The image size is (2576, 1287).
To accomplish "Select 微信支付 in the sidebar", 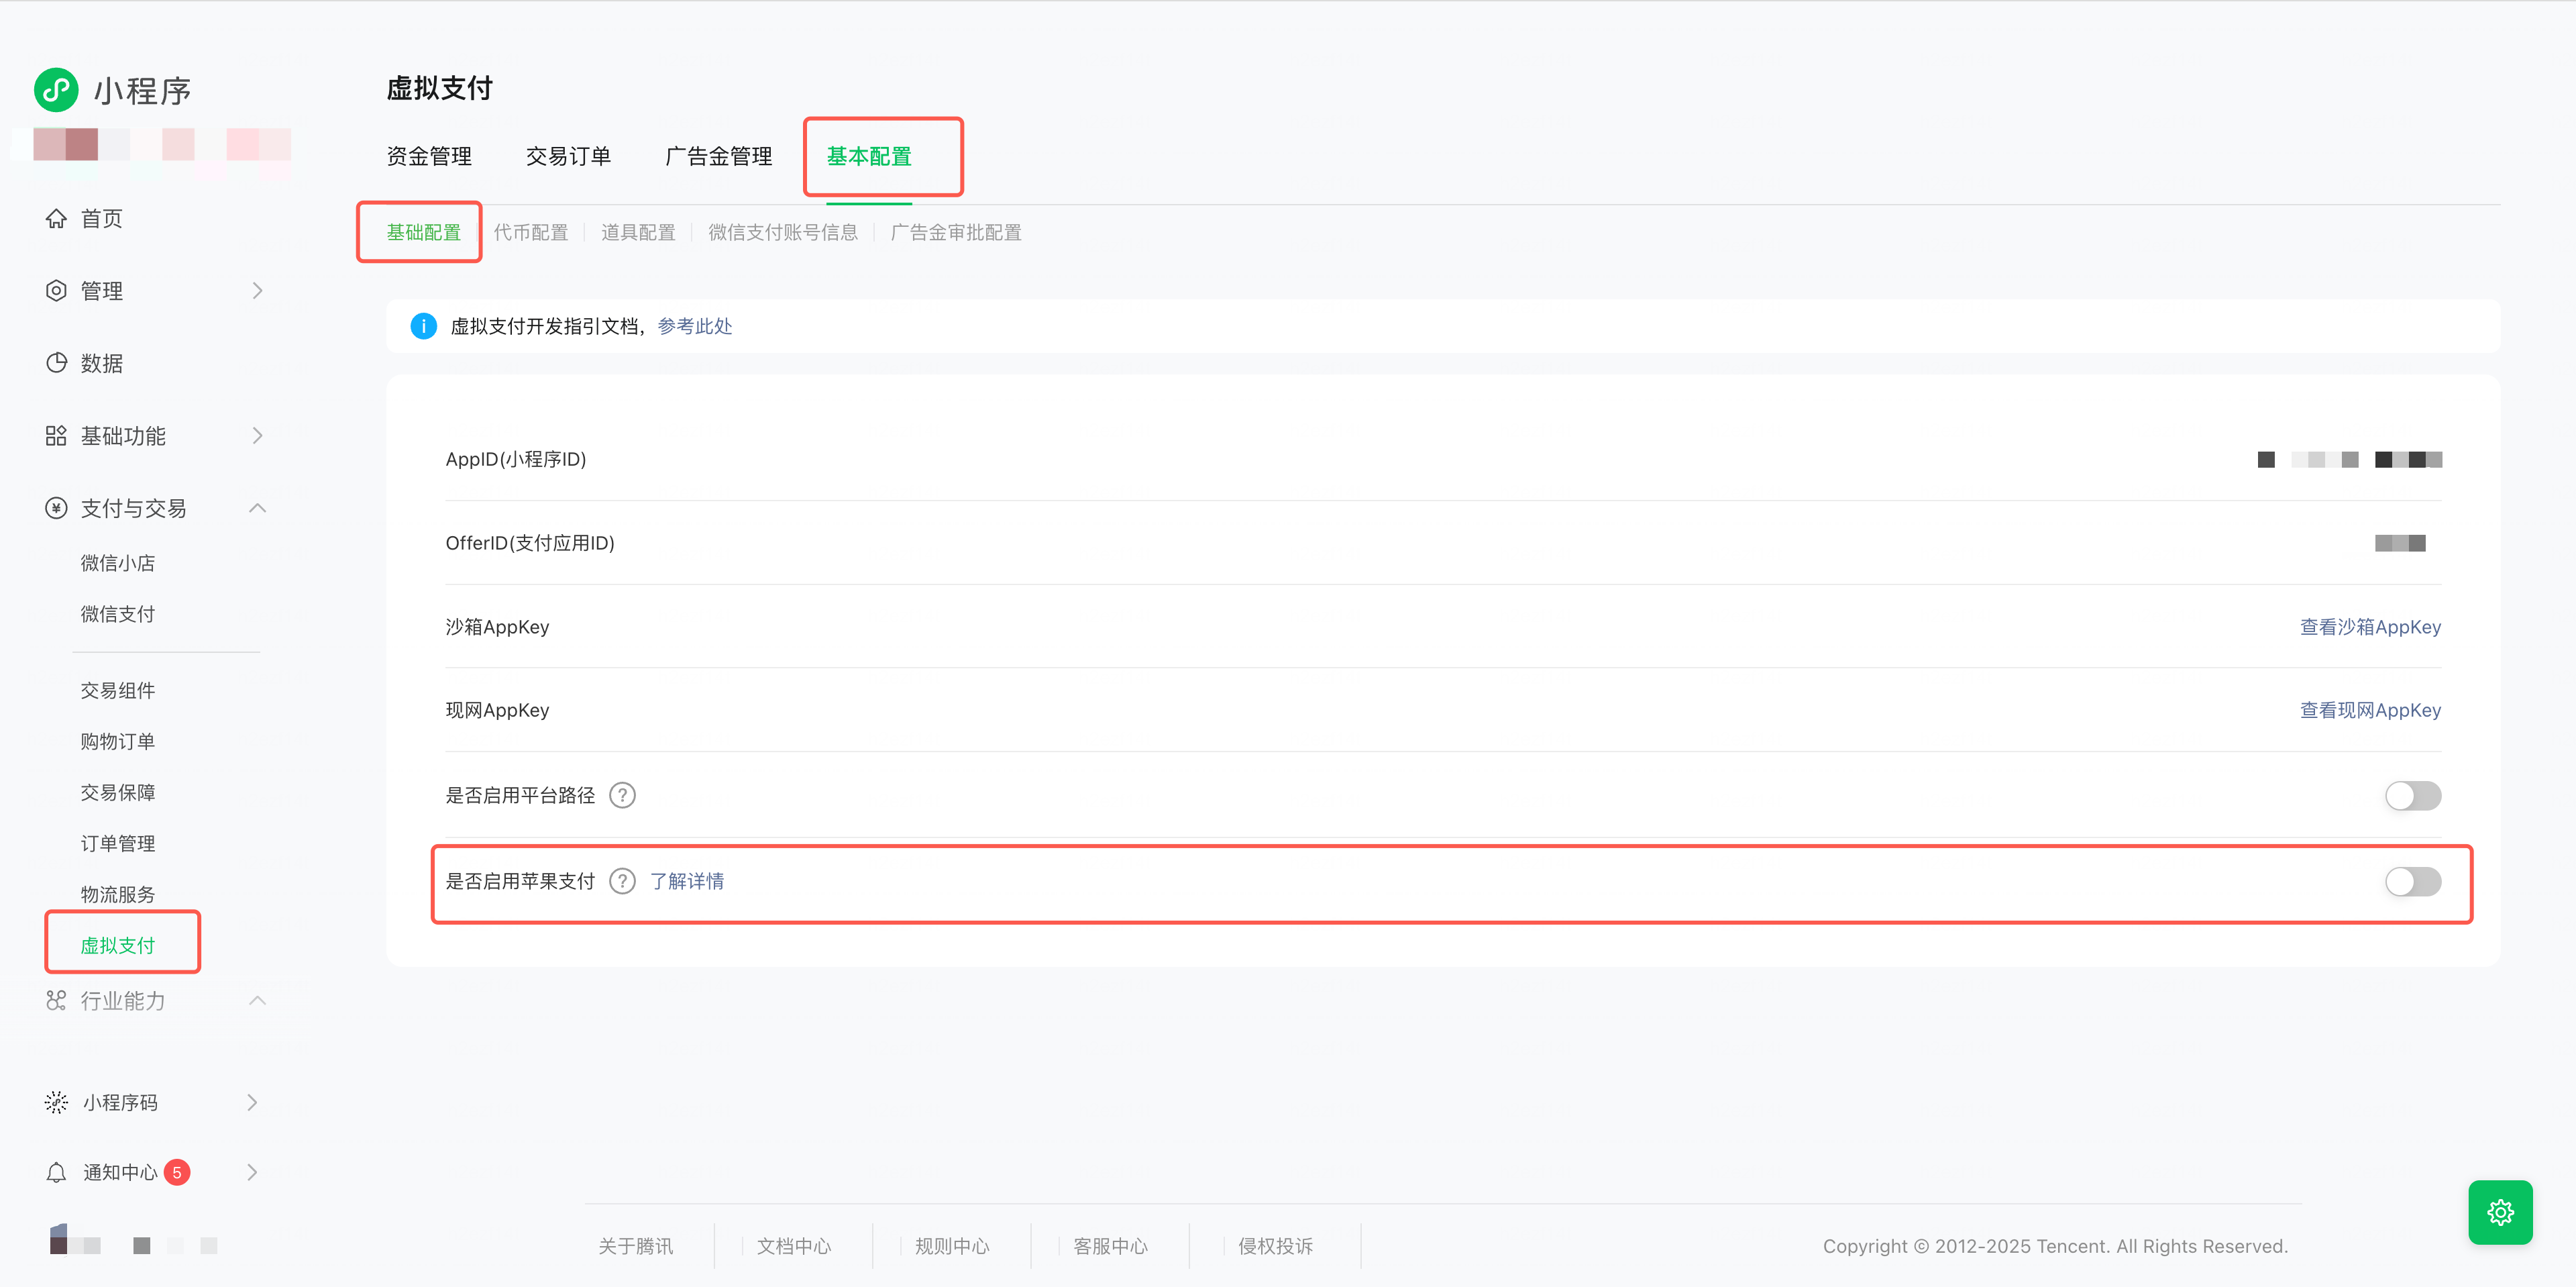I will tap(118, 614).
